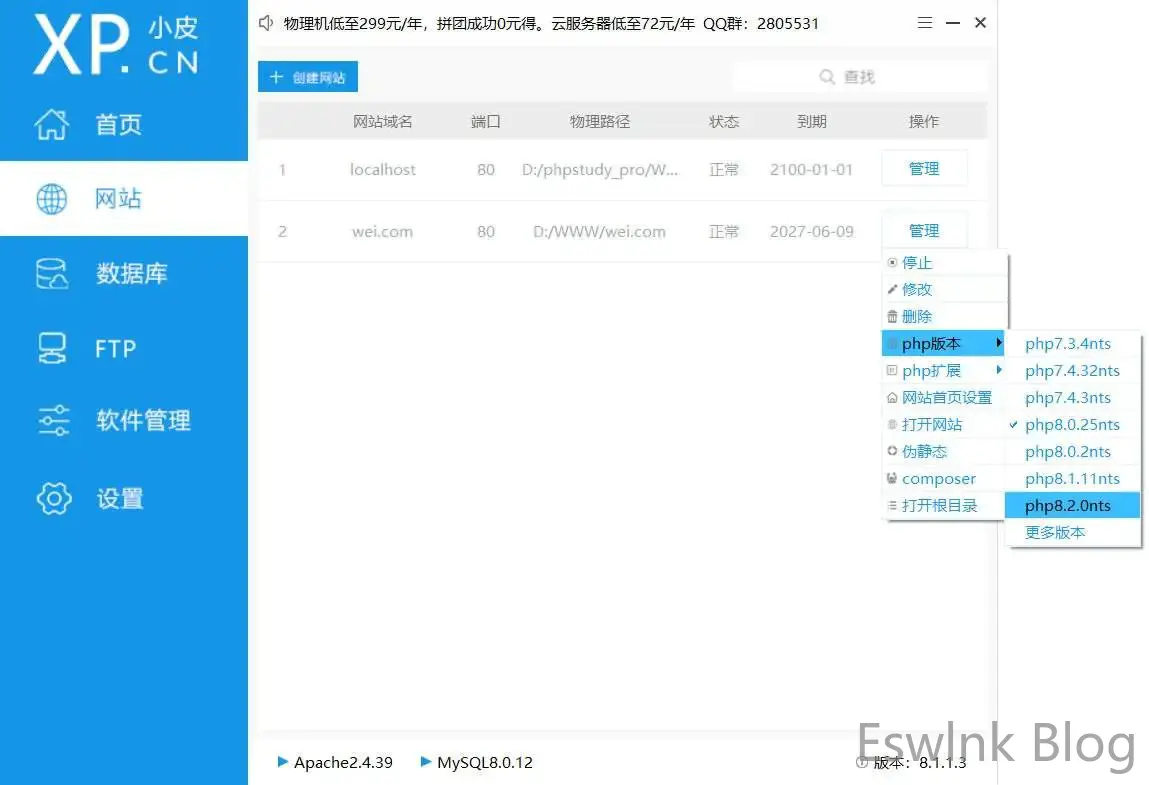Open 软件管理 sliders icon
This screenshot has height=785, width=1149.
click(x=54, y=421)
